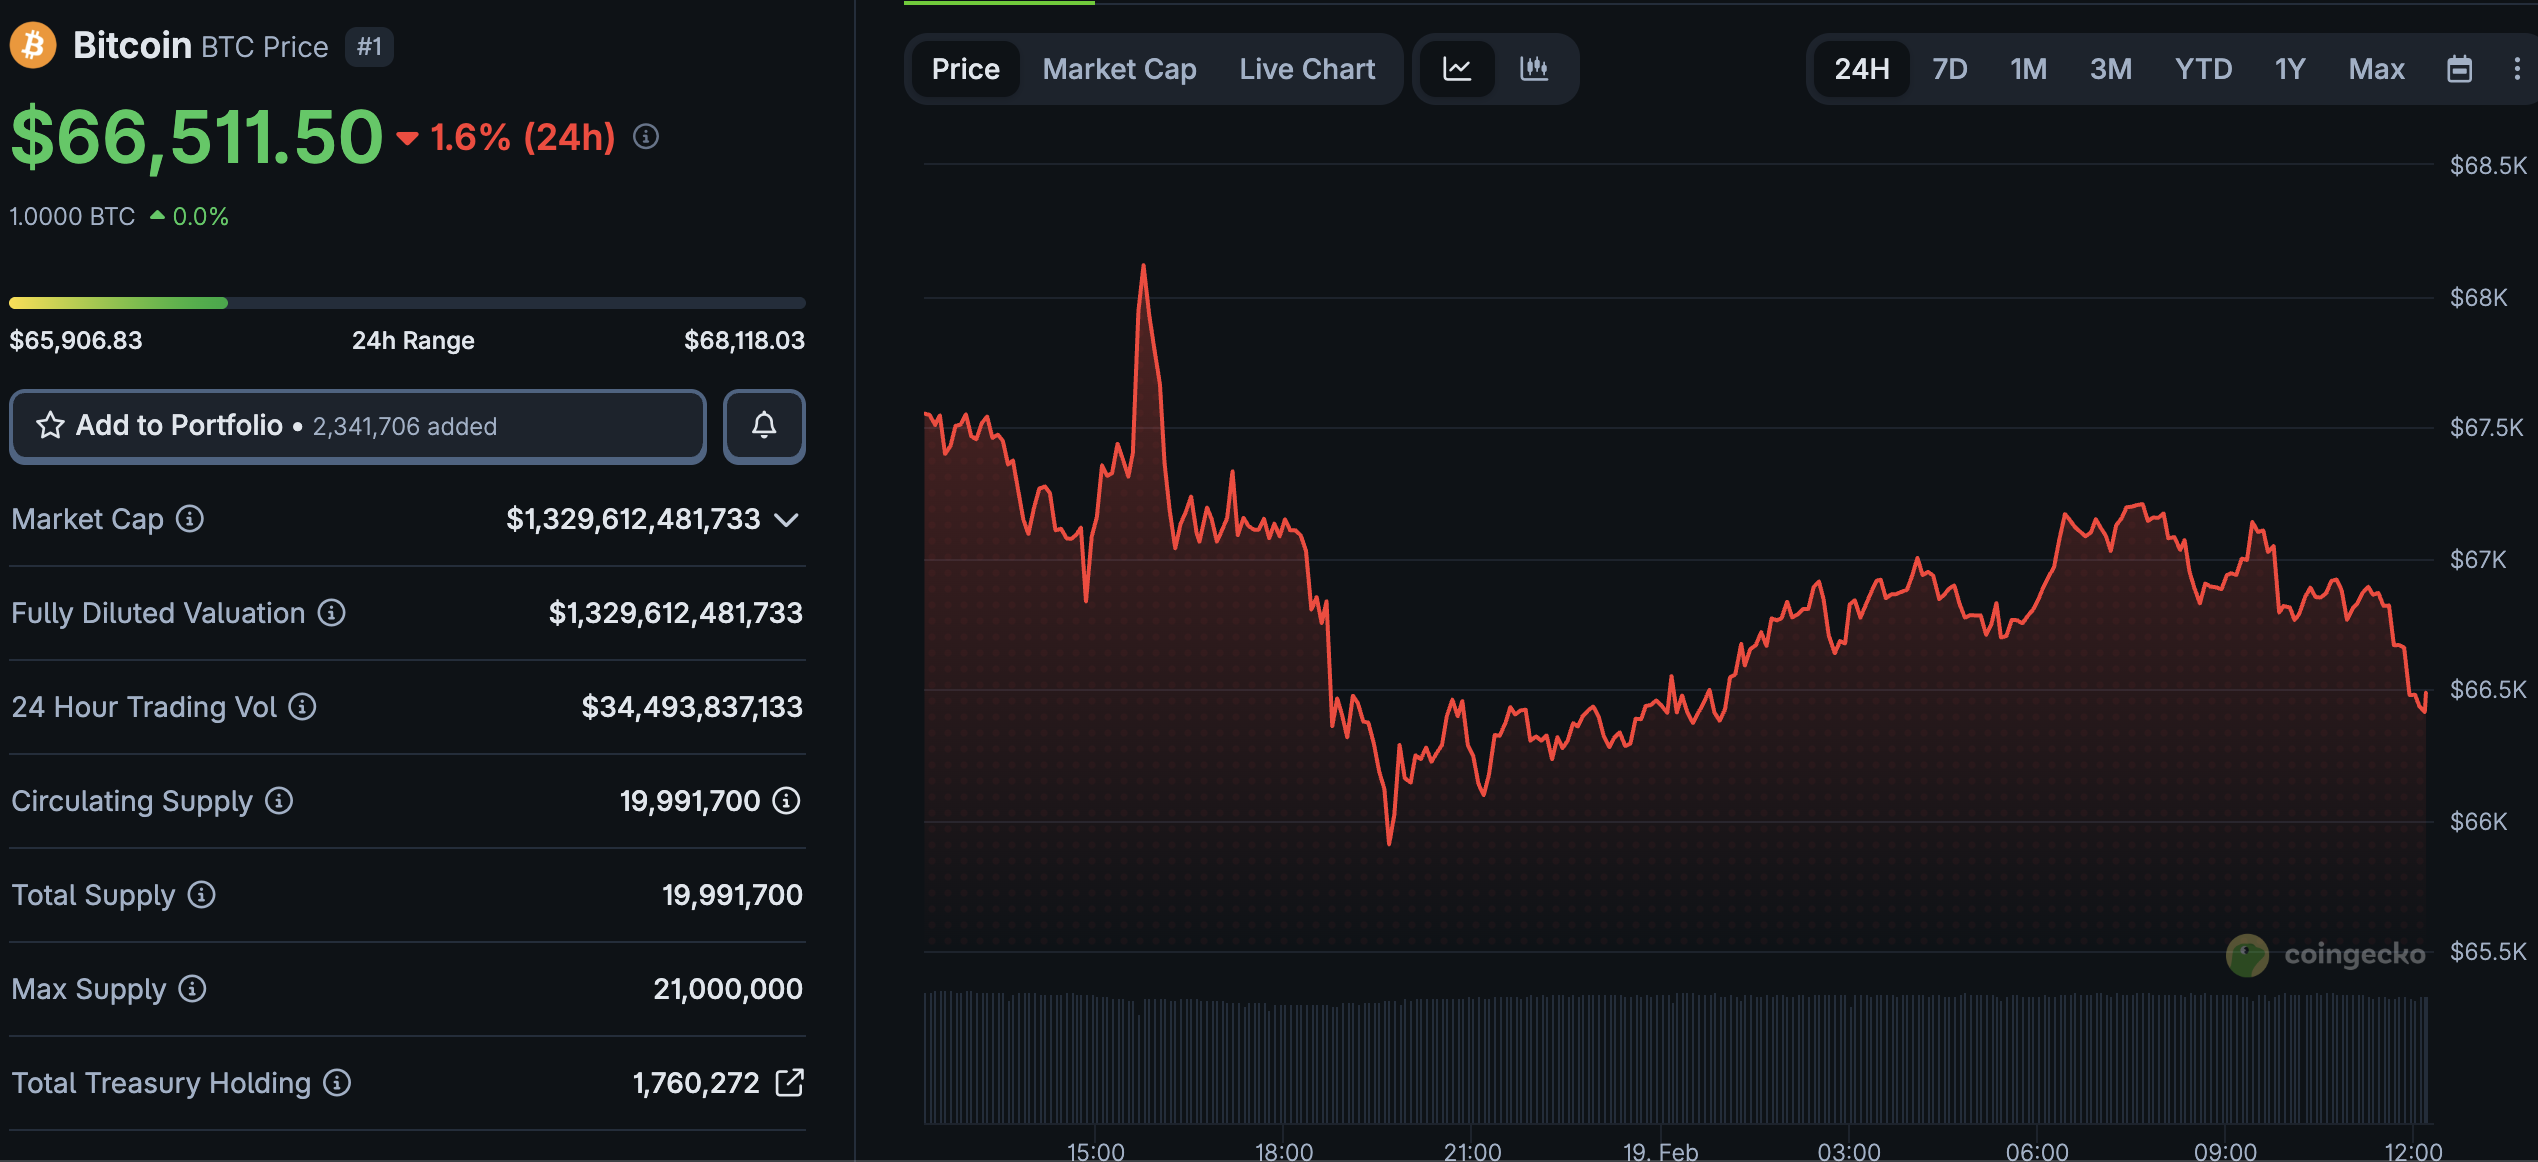Open the Total Supply info icon
The width and height of the screenshot is (2538, 1162).
[x=202, y=895]
